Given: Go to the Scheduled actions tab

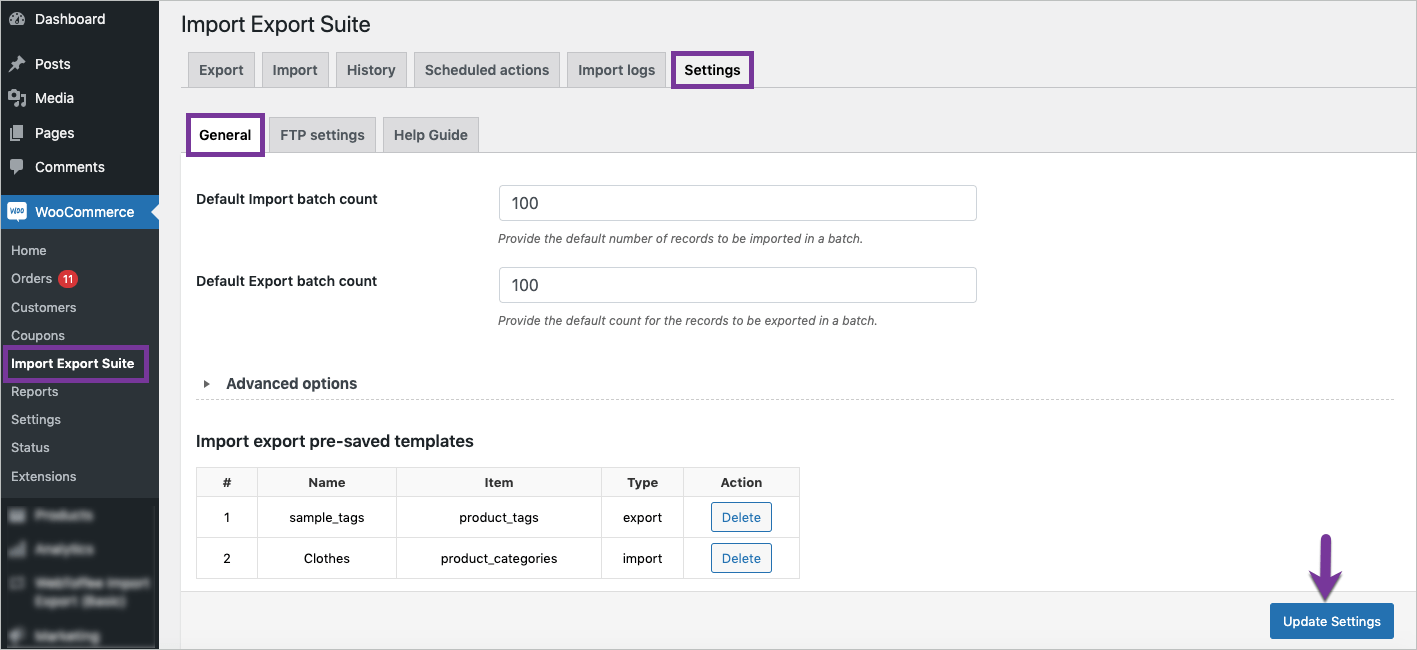Looking at the screenshot, I should tap(486, 69).
